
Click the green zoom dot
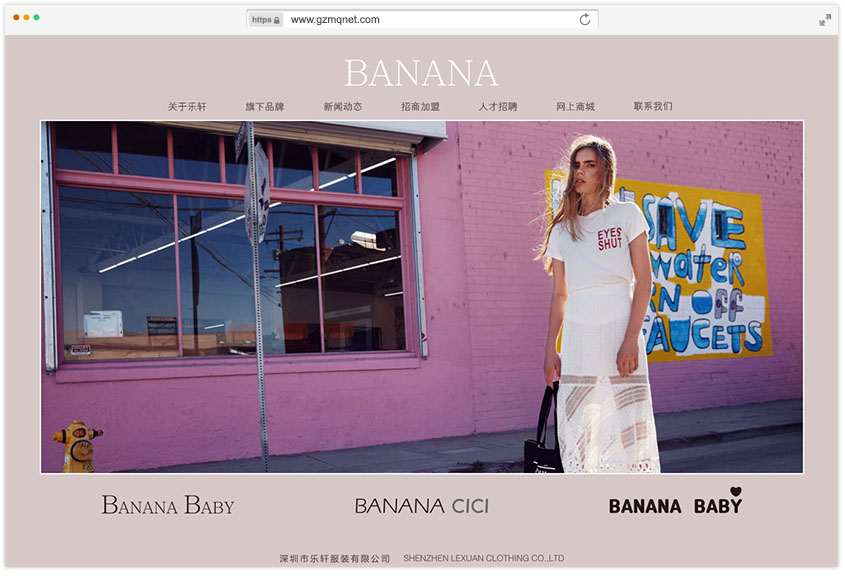[37, 17]
